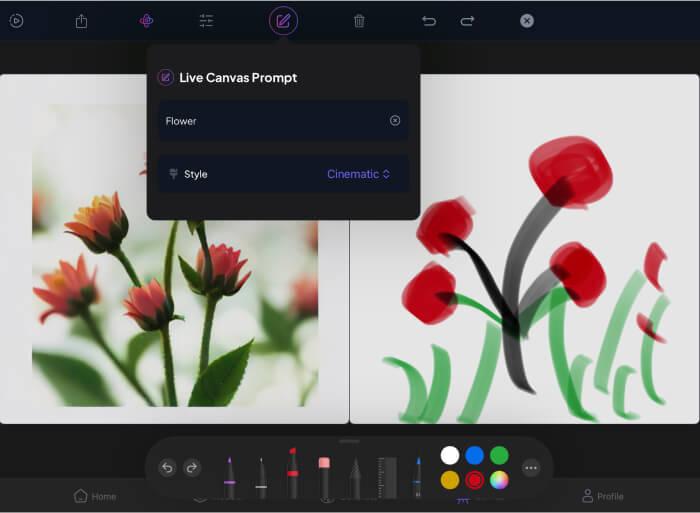Open the Profile tab

coord(602,496)
